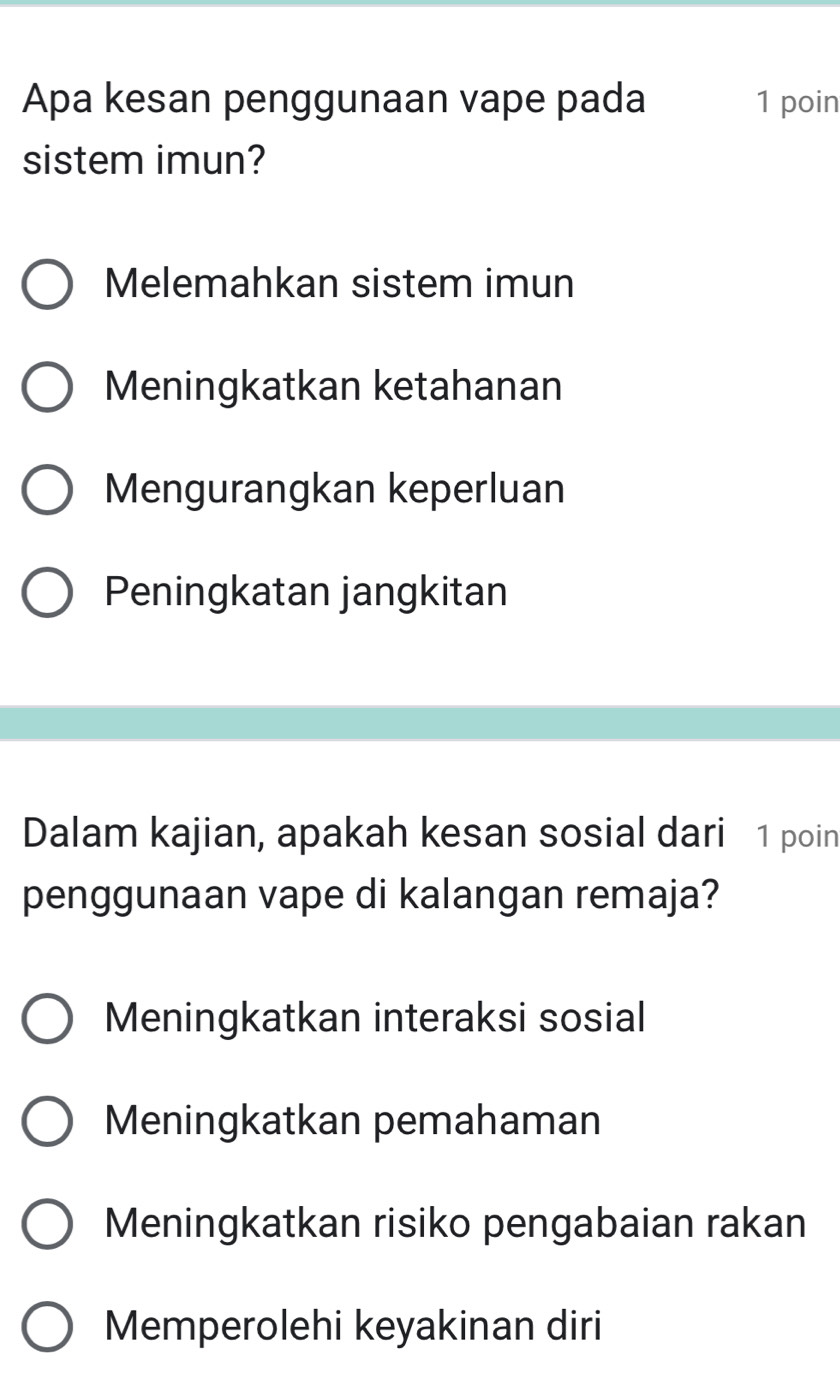Viewport: 840px width, 1373px height.
Task: Mark the "Peningkatan jangkitan" radio button
Action: click(x=47, y=593)
